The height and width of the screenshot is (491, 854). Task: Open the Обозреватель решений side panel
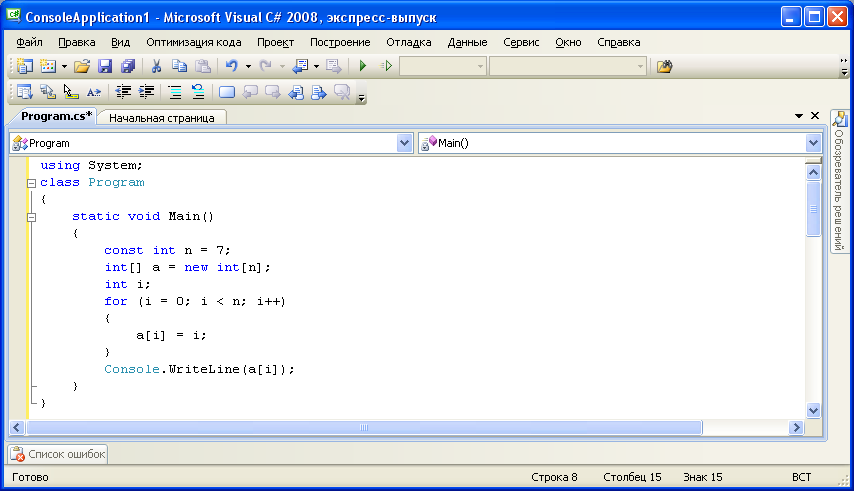coord(839,182)
